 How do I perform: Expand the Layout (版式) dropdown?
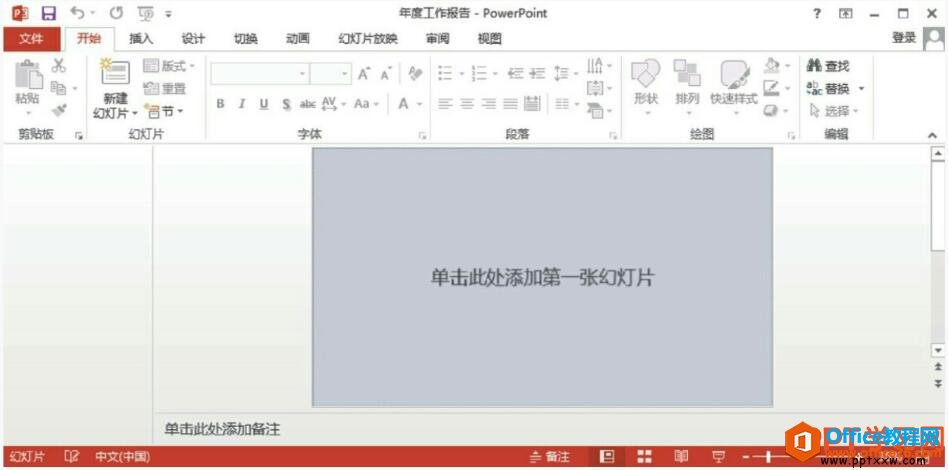pos(169,65)
